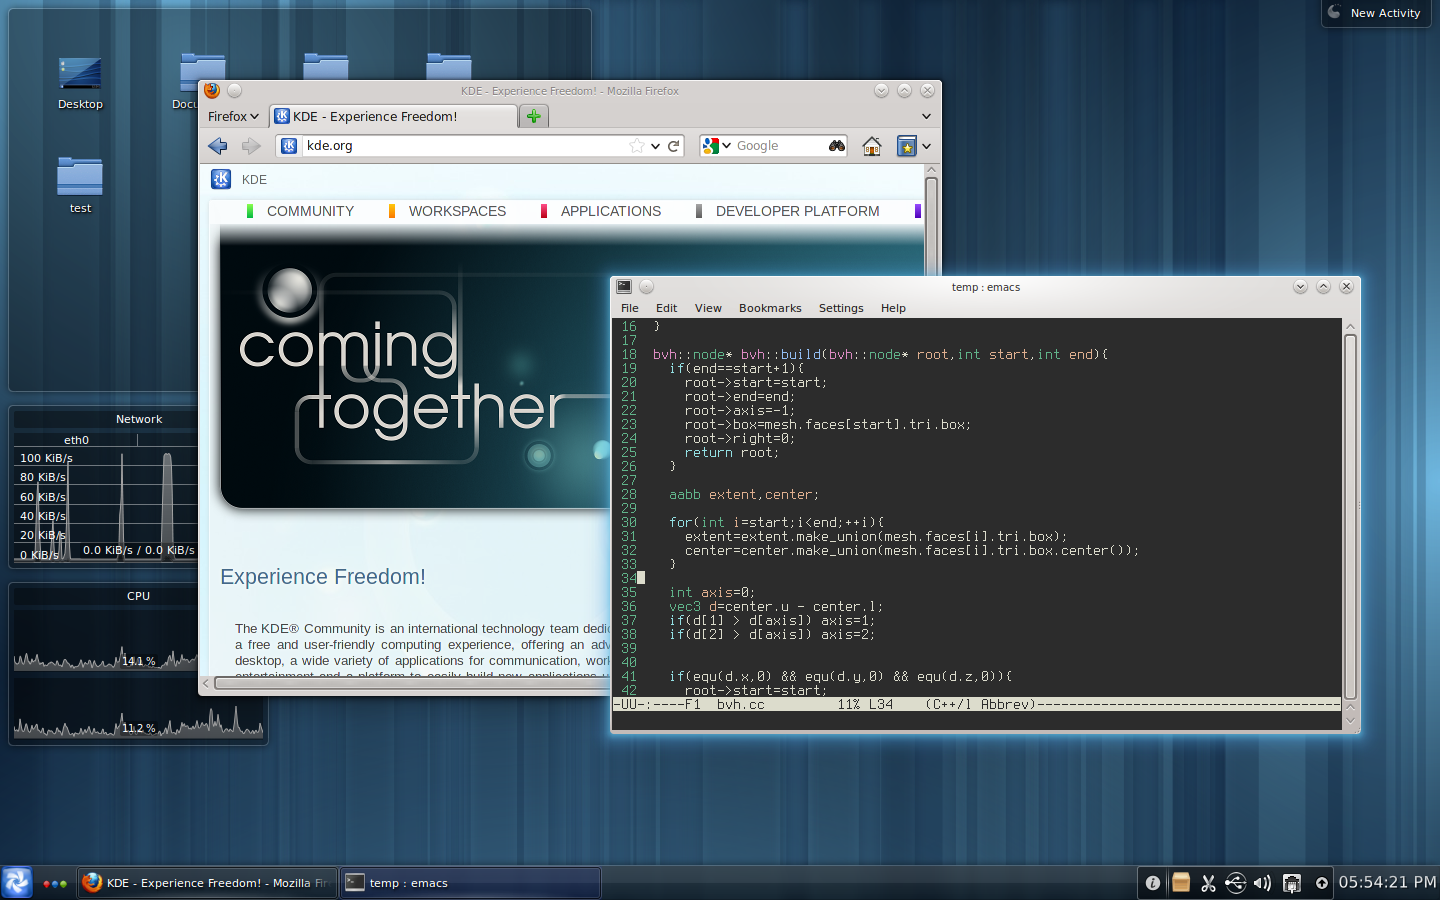Viewport: 1440px width, 900px height.
Task: Click the emacs terminal vertical scrollbar
Action: (x=1350, y=517)
